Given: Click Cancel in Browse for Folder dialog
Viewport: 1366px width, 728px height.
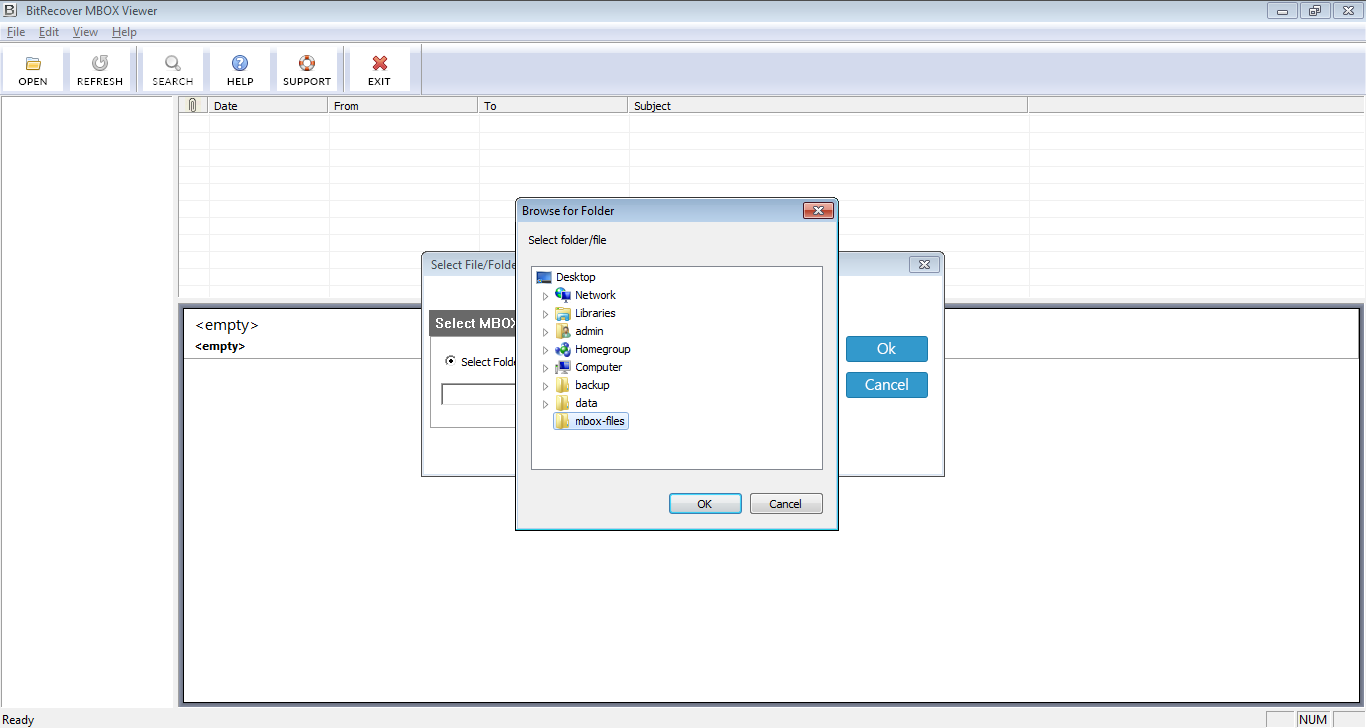Looking at the screenshot, I should click(786, 504).
